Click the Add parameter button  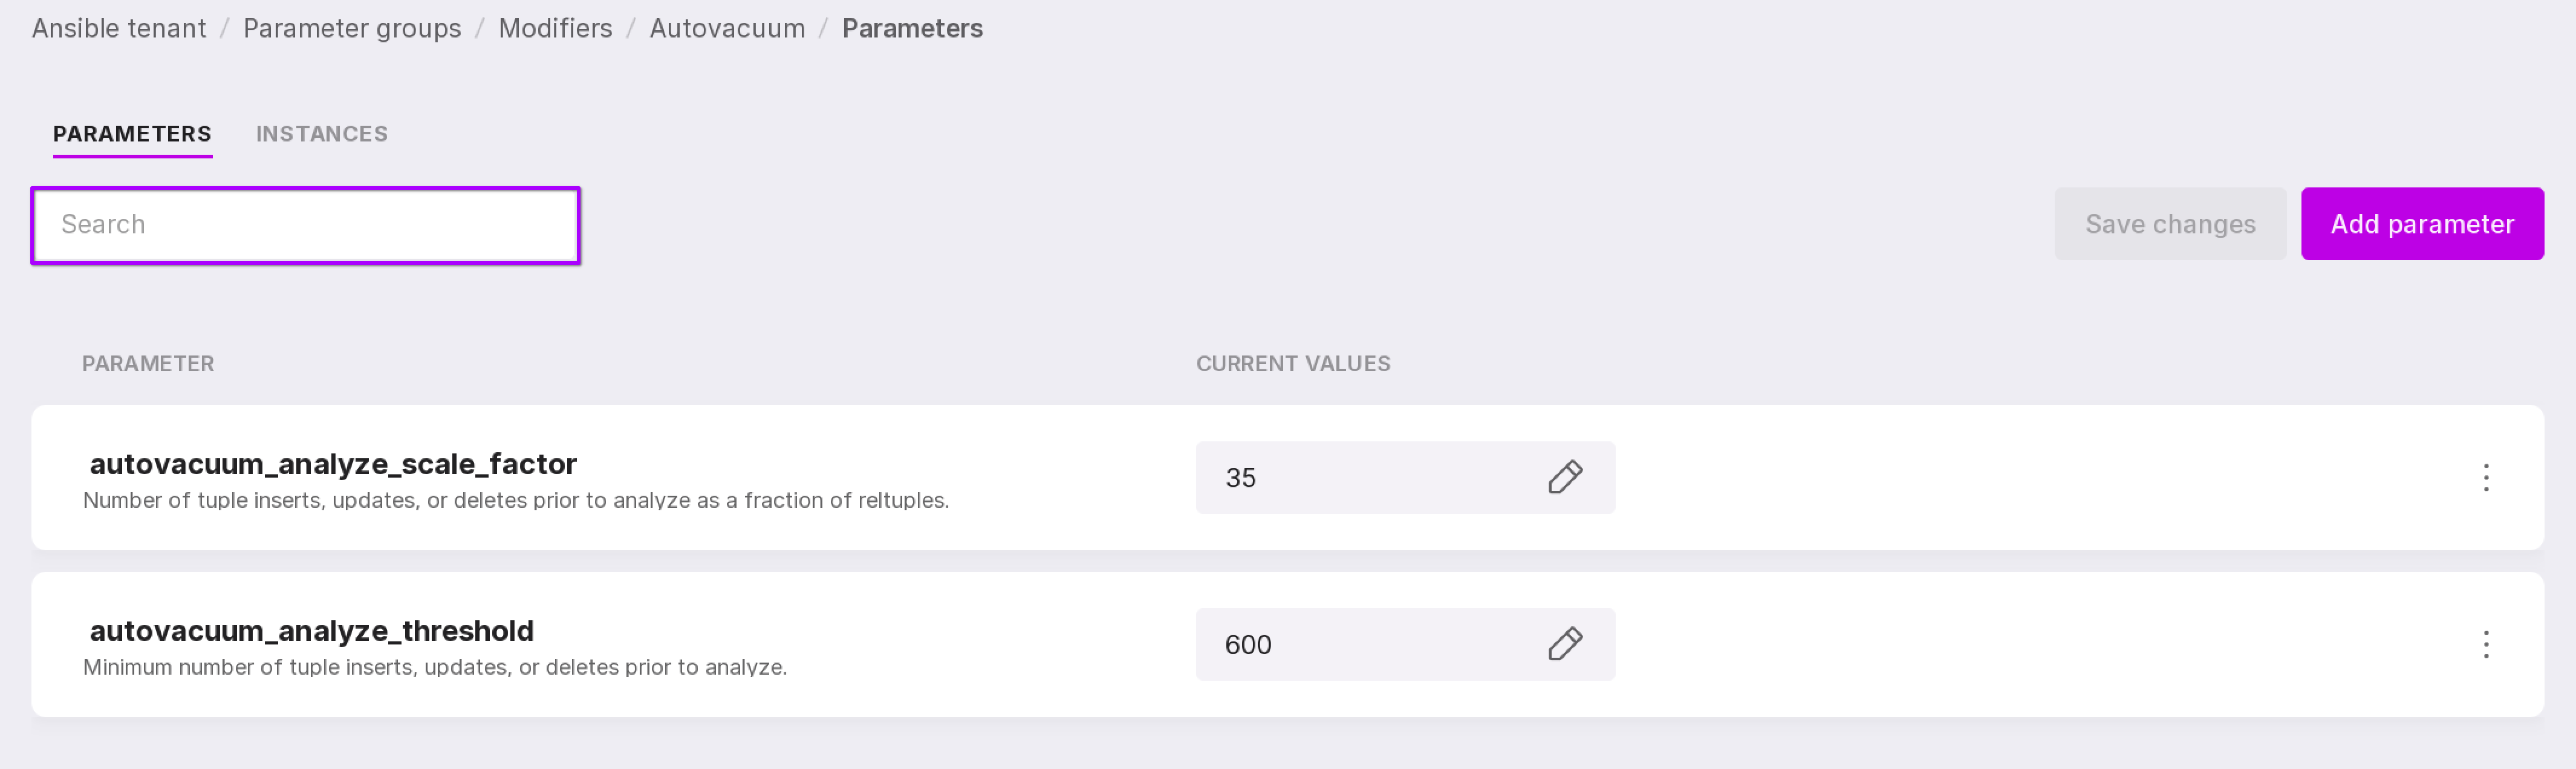[x=2421, y=224]
